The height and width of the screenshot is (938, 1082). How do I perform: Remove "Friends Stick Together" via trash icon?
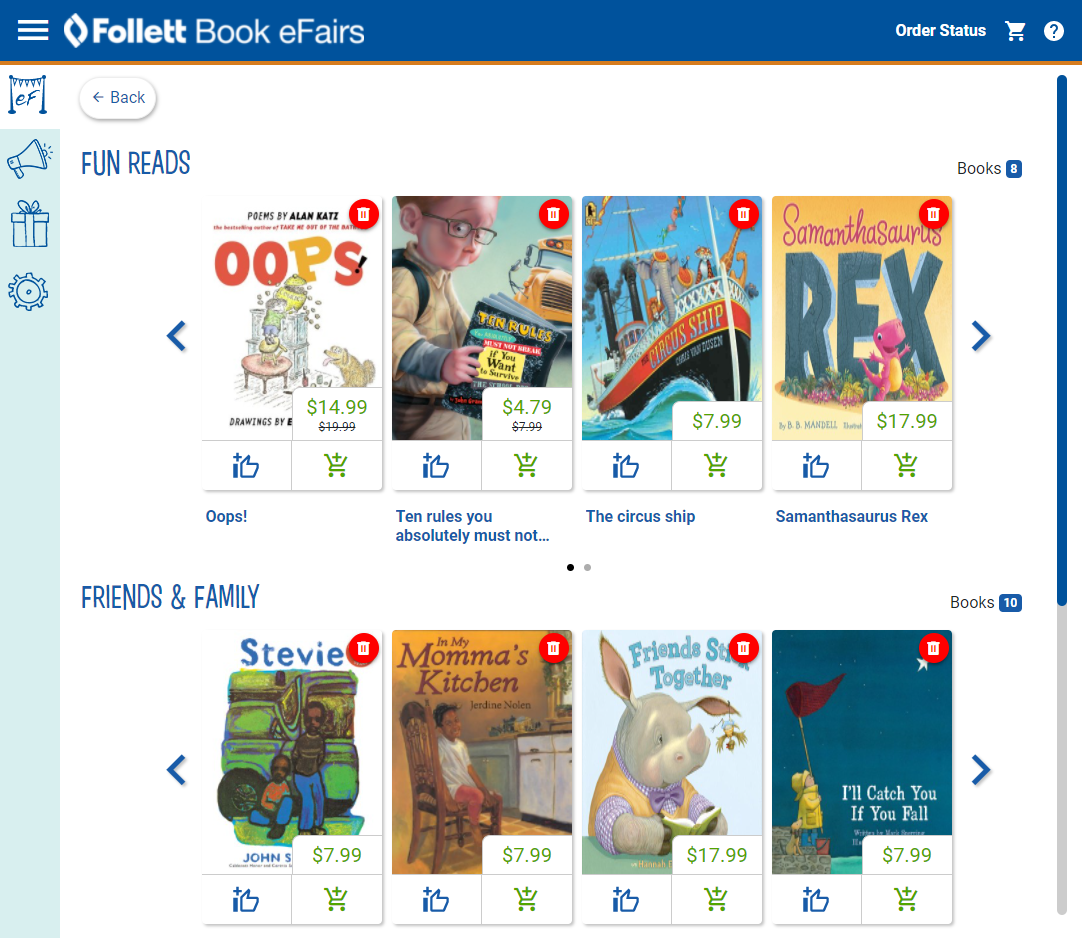point(744,648)
